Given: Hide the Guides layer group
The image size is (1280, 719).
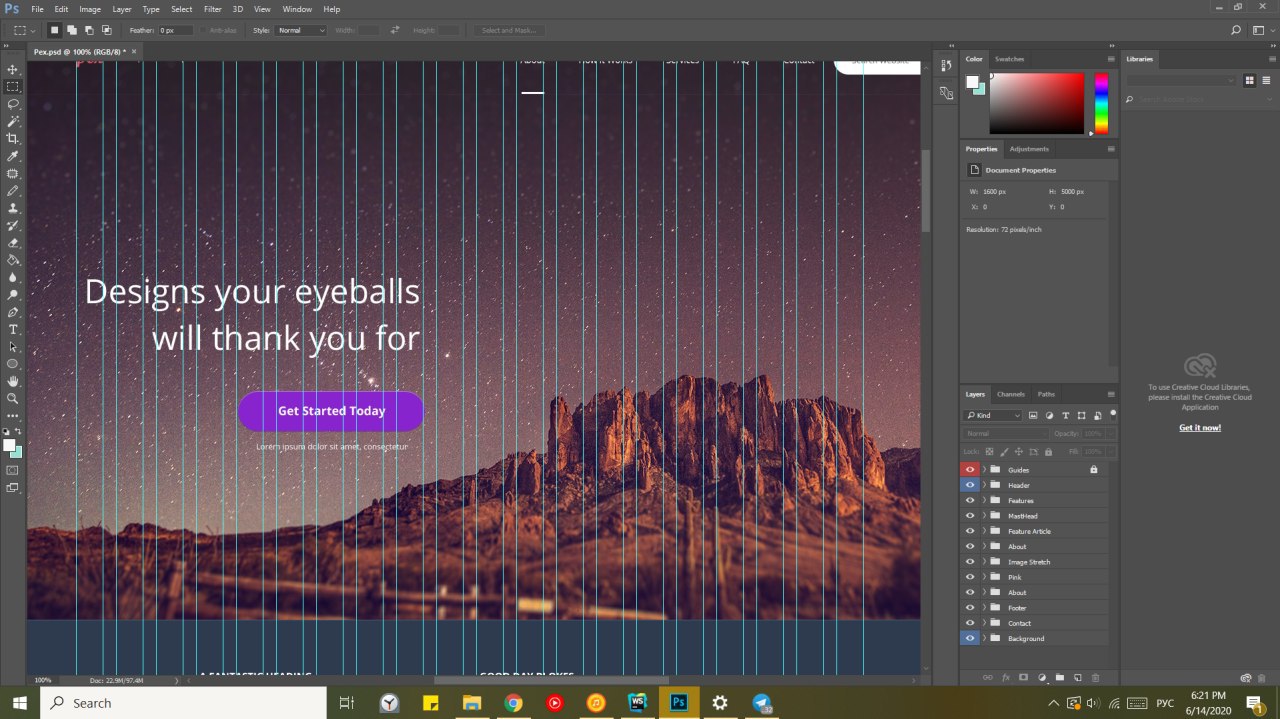Looking at the screenshot, I should [x=969, y=469].
